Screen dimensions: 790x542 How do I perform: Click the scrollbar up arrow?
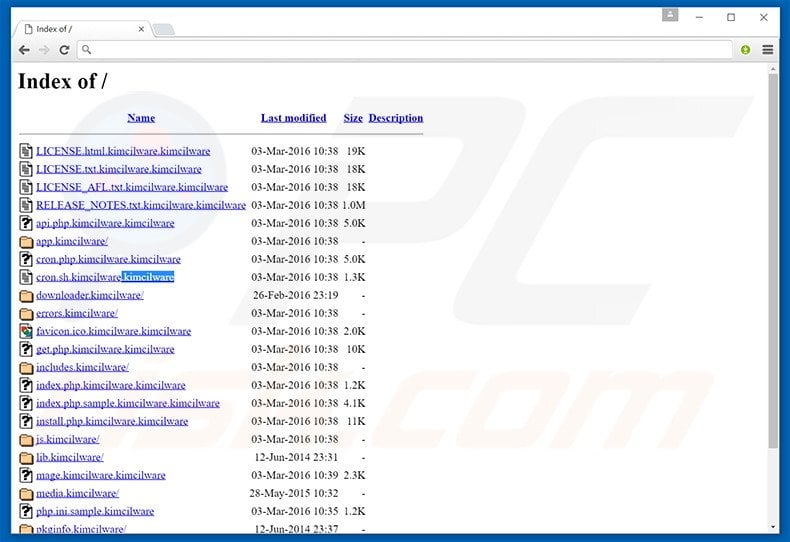pos(773,68)
